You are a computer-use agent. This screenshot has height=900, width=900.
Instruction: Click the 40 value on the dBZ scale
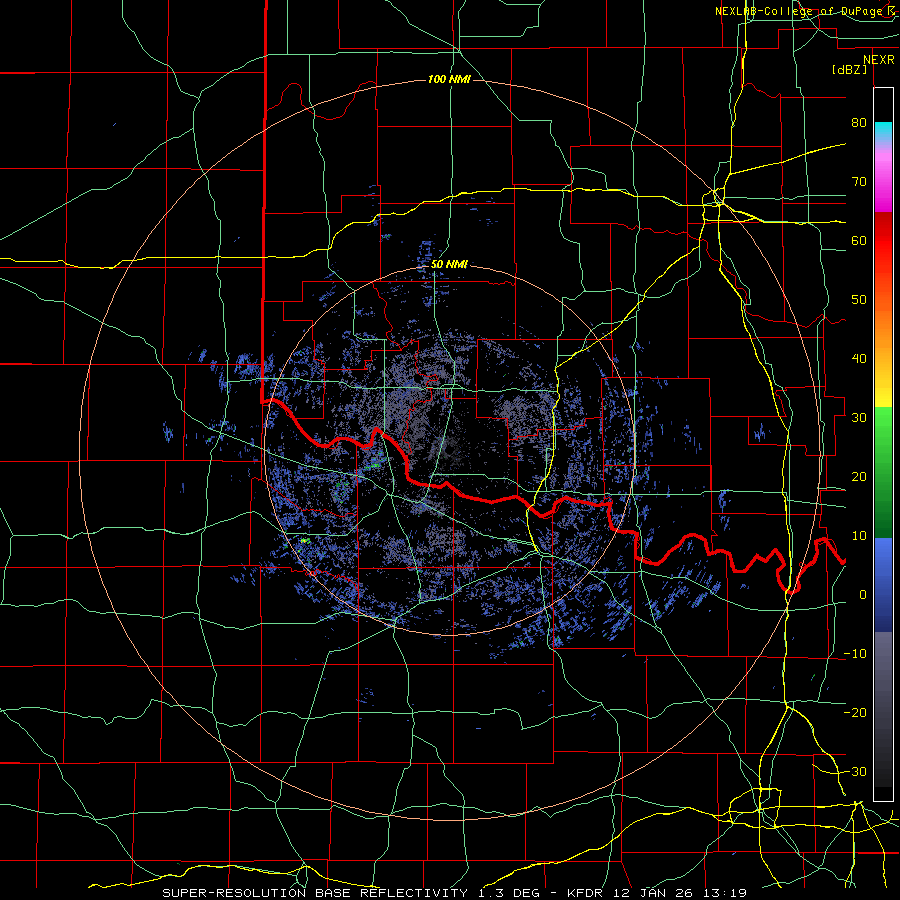pyautogui.click(x=859, y=359)
